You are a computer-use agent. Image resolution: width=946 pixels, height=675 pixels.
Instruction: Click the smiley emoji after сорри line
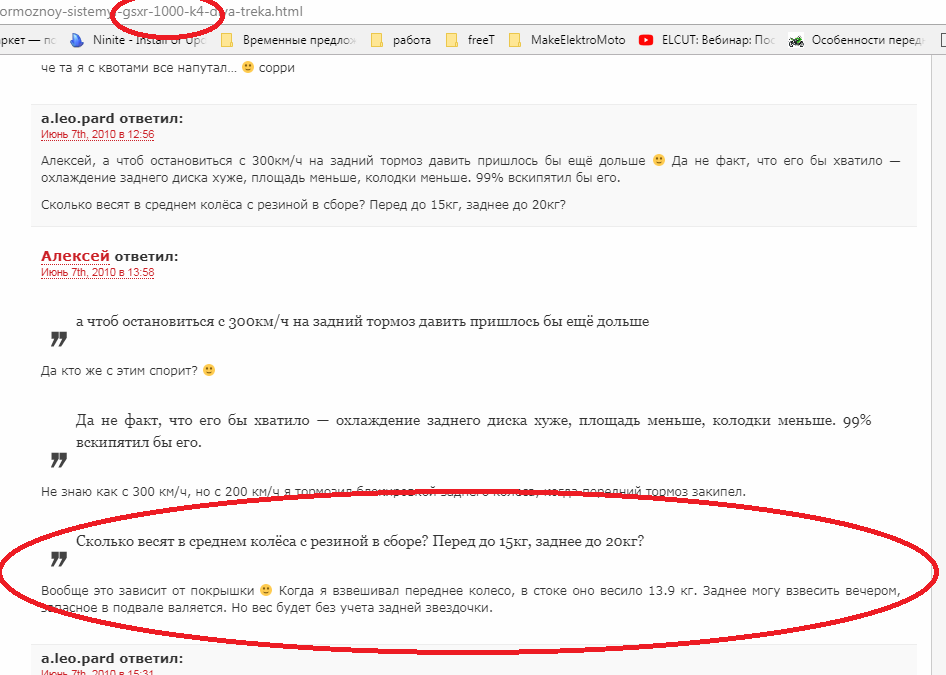tap(247, 67)
